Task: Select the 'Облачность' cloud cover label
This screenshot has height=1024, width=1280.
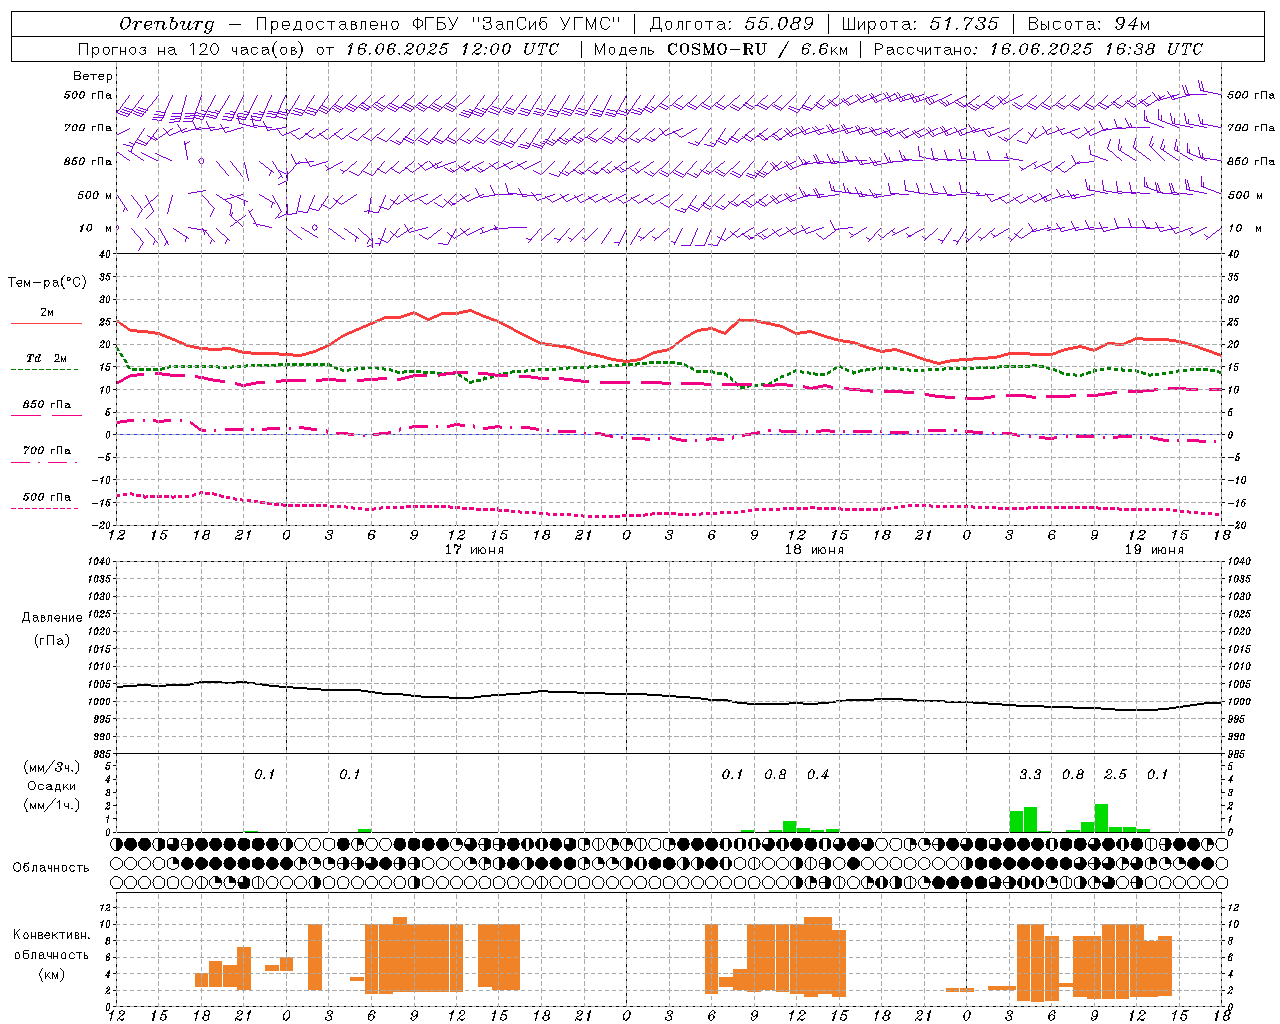Action: pos(51,868)
